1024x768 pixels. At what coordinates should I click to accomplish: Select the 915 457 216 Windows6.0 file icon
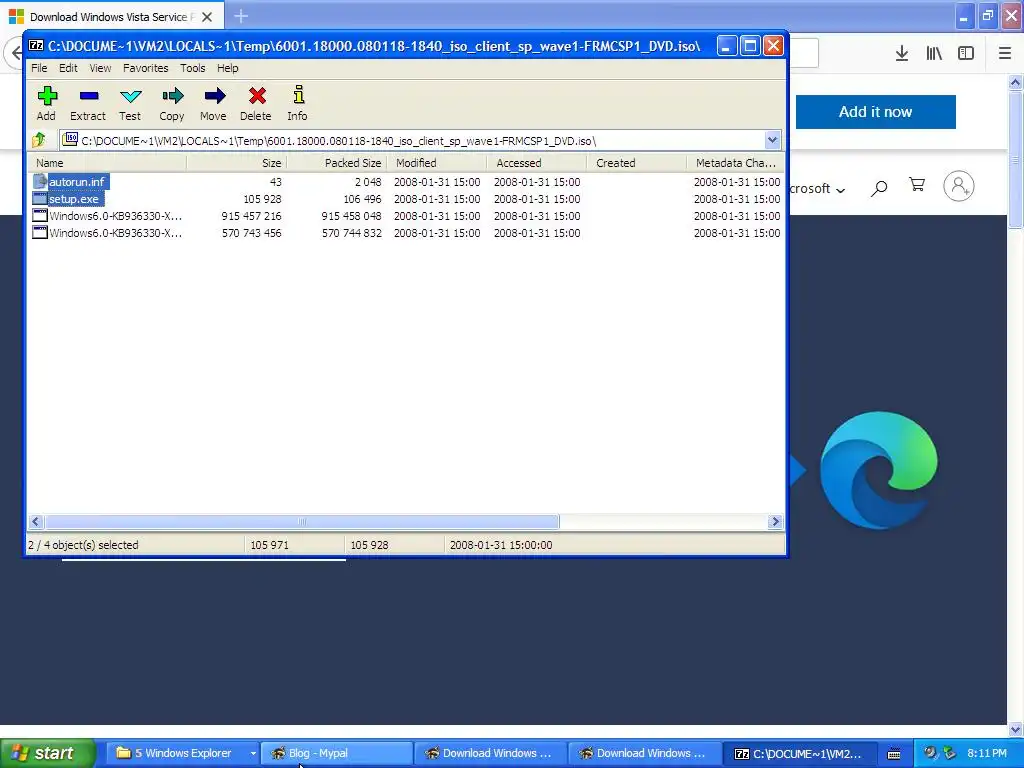pyautogui.click(x=40, y=216)
